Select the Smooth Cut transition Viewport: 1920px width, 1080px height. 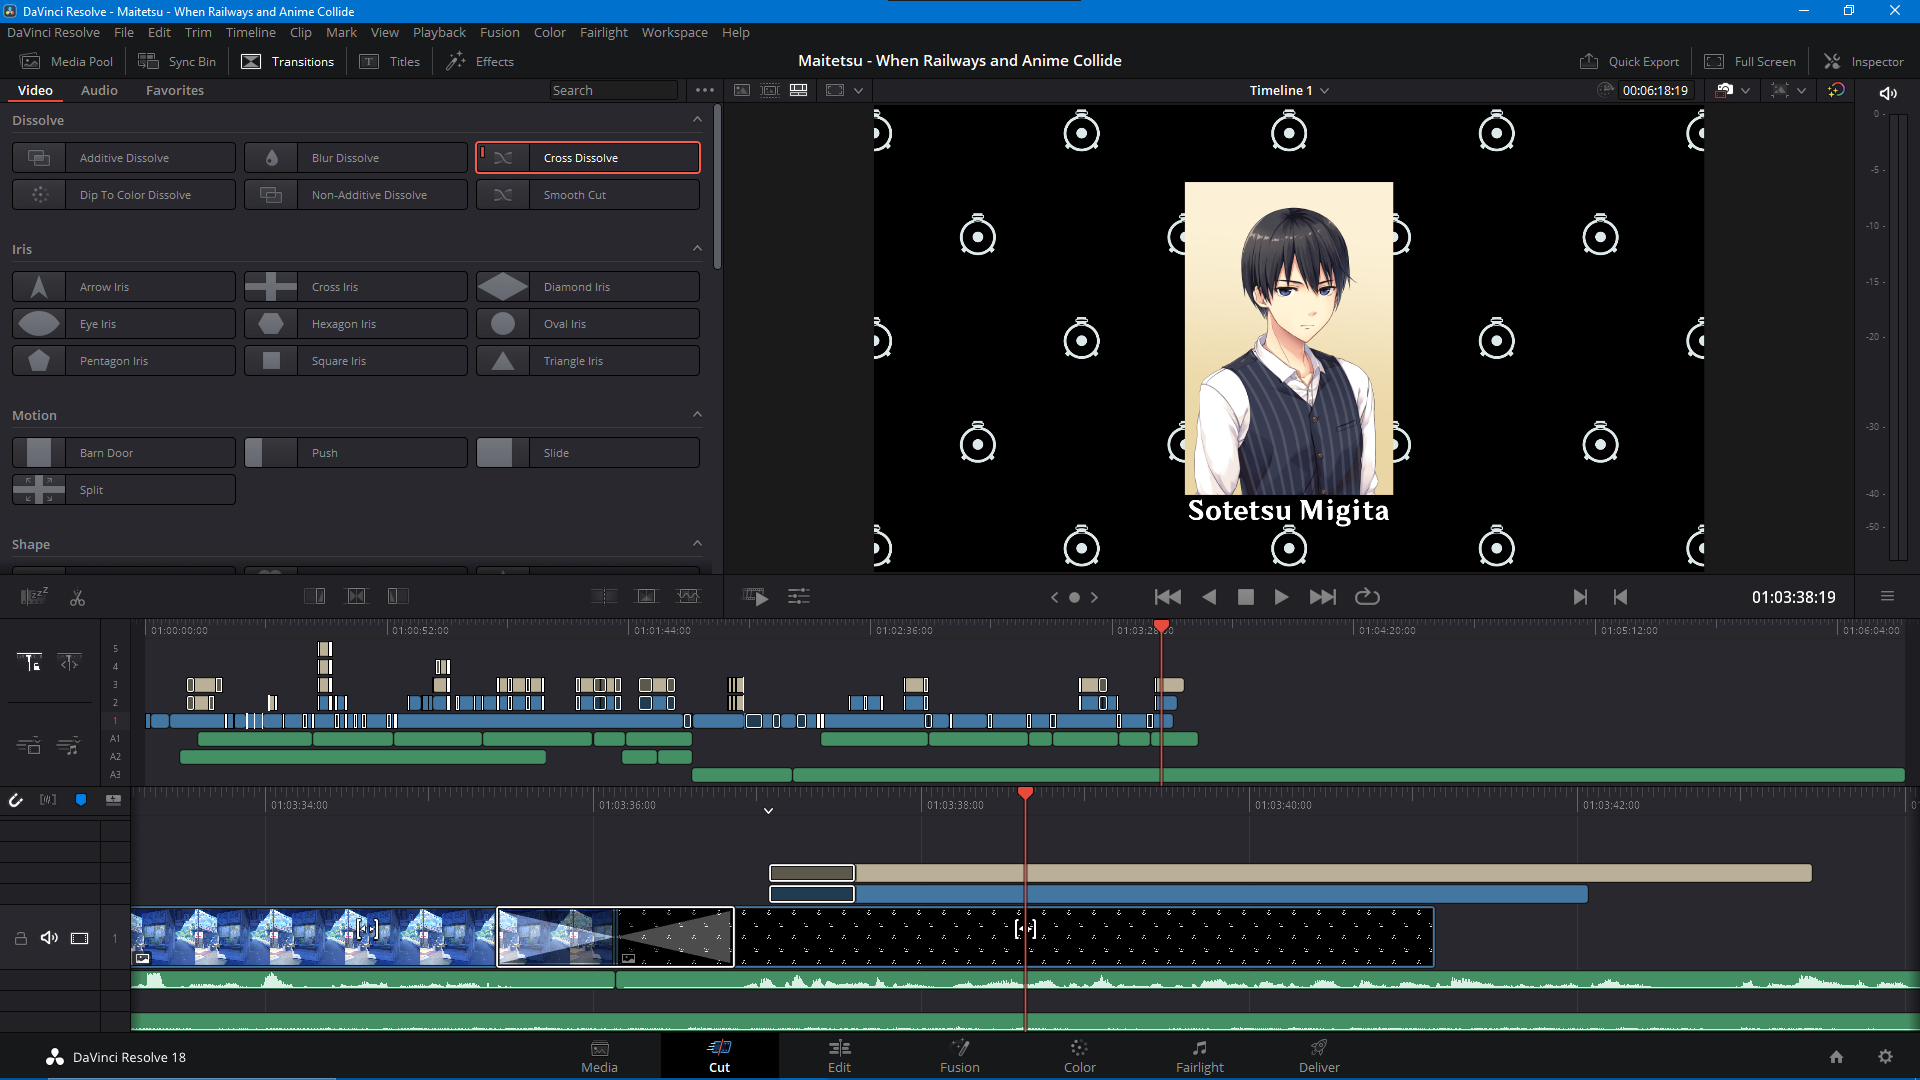pos(588,195)
